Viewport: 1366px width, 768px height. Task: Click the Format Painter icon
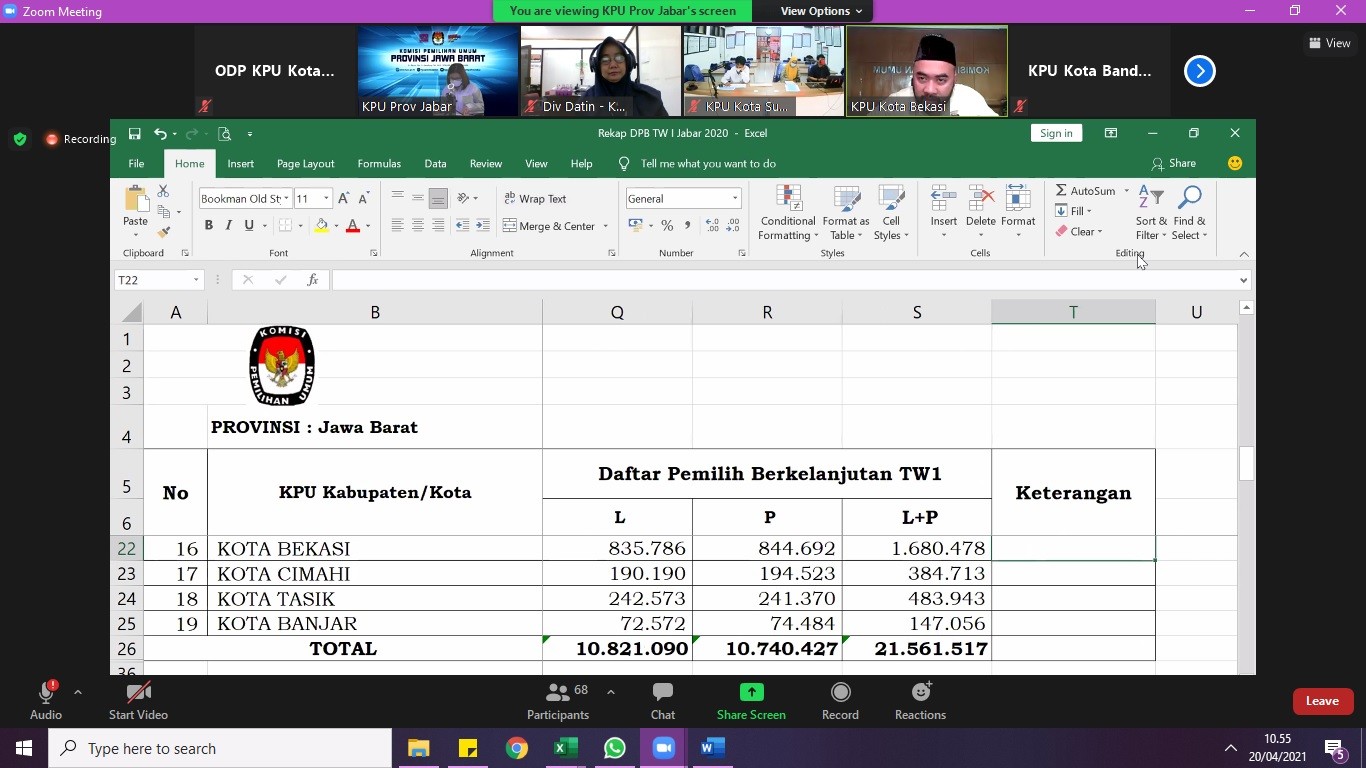tap(164, 232)
